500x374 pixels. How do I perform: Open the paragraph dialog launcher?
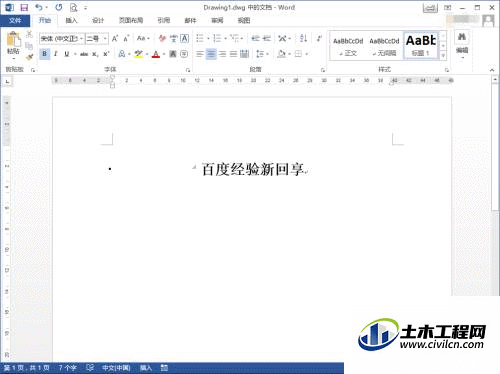pyautogui.click(x=323, y=70)
